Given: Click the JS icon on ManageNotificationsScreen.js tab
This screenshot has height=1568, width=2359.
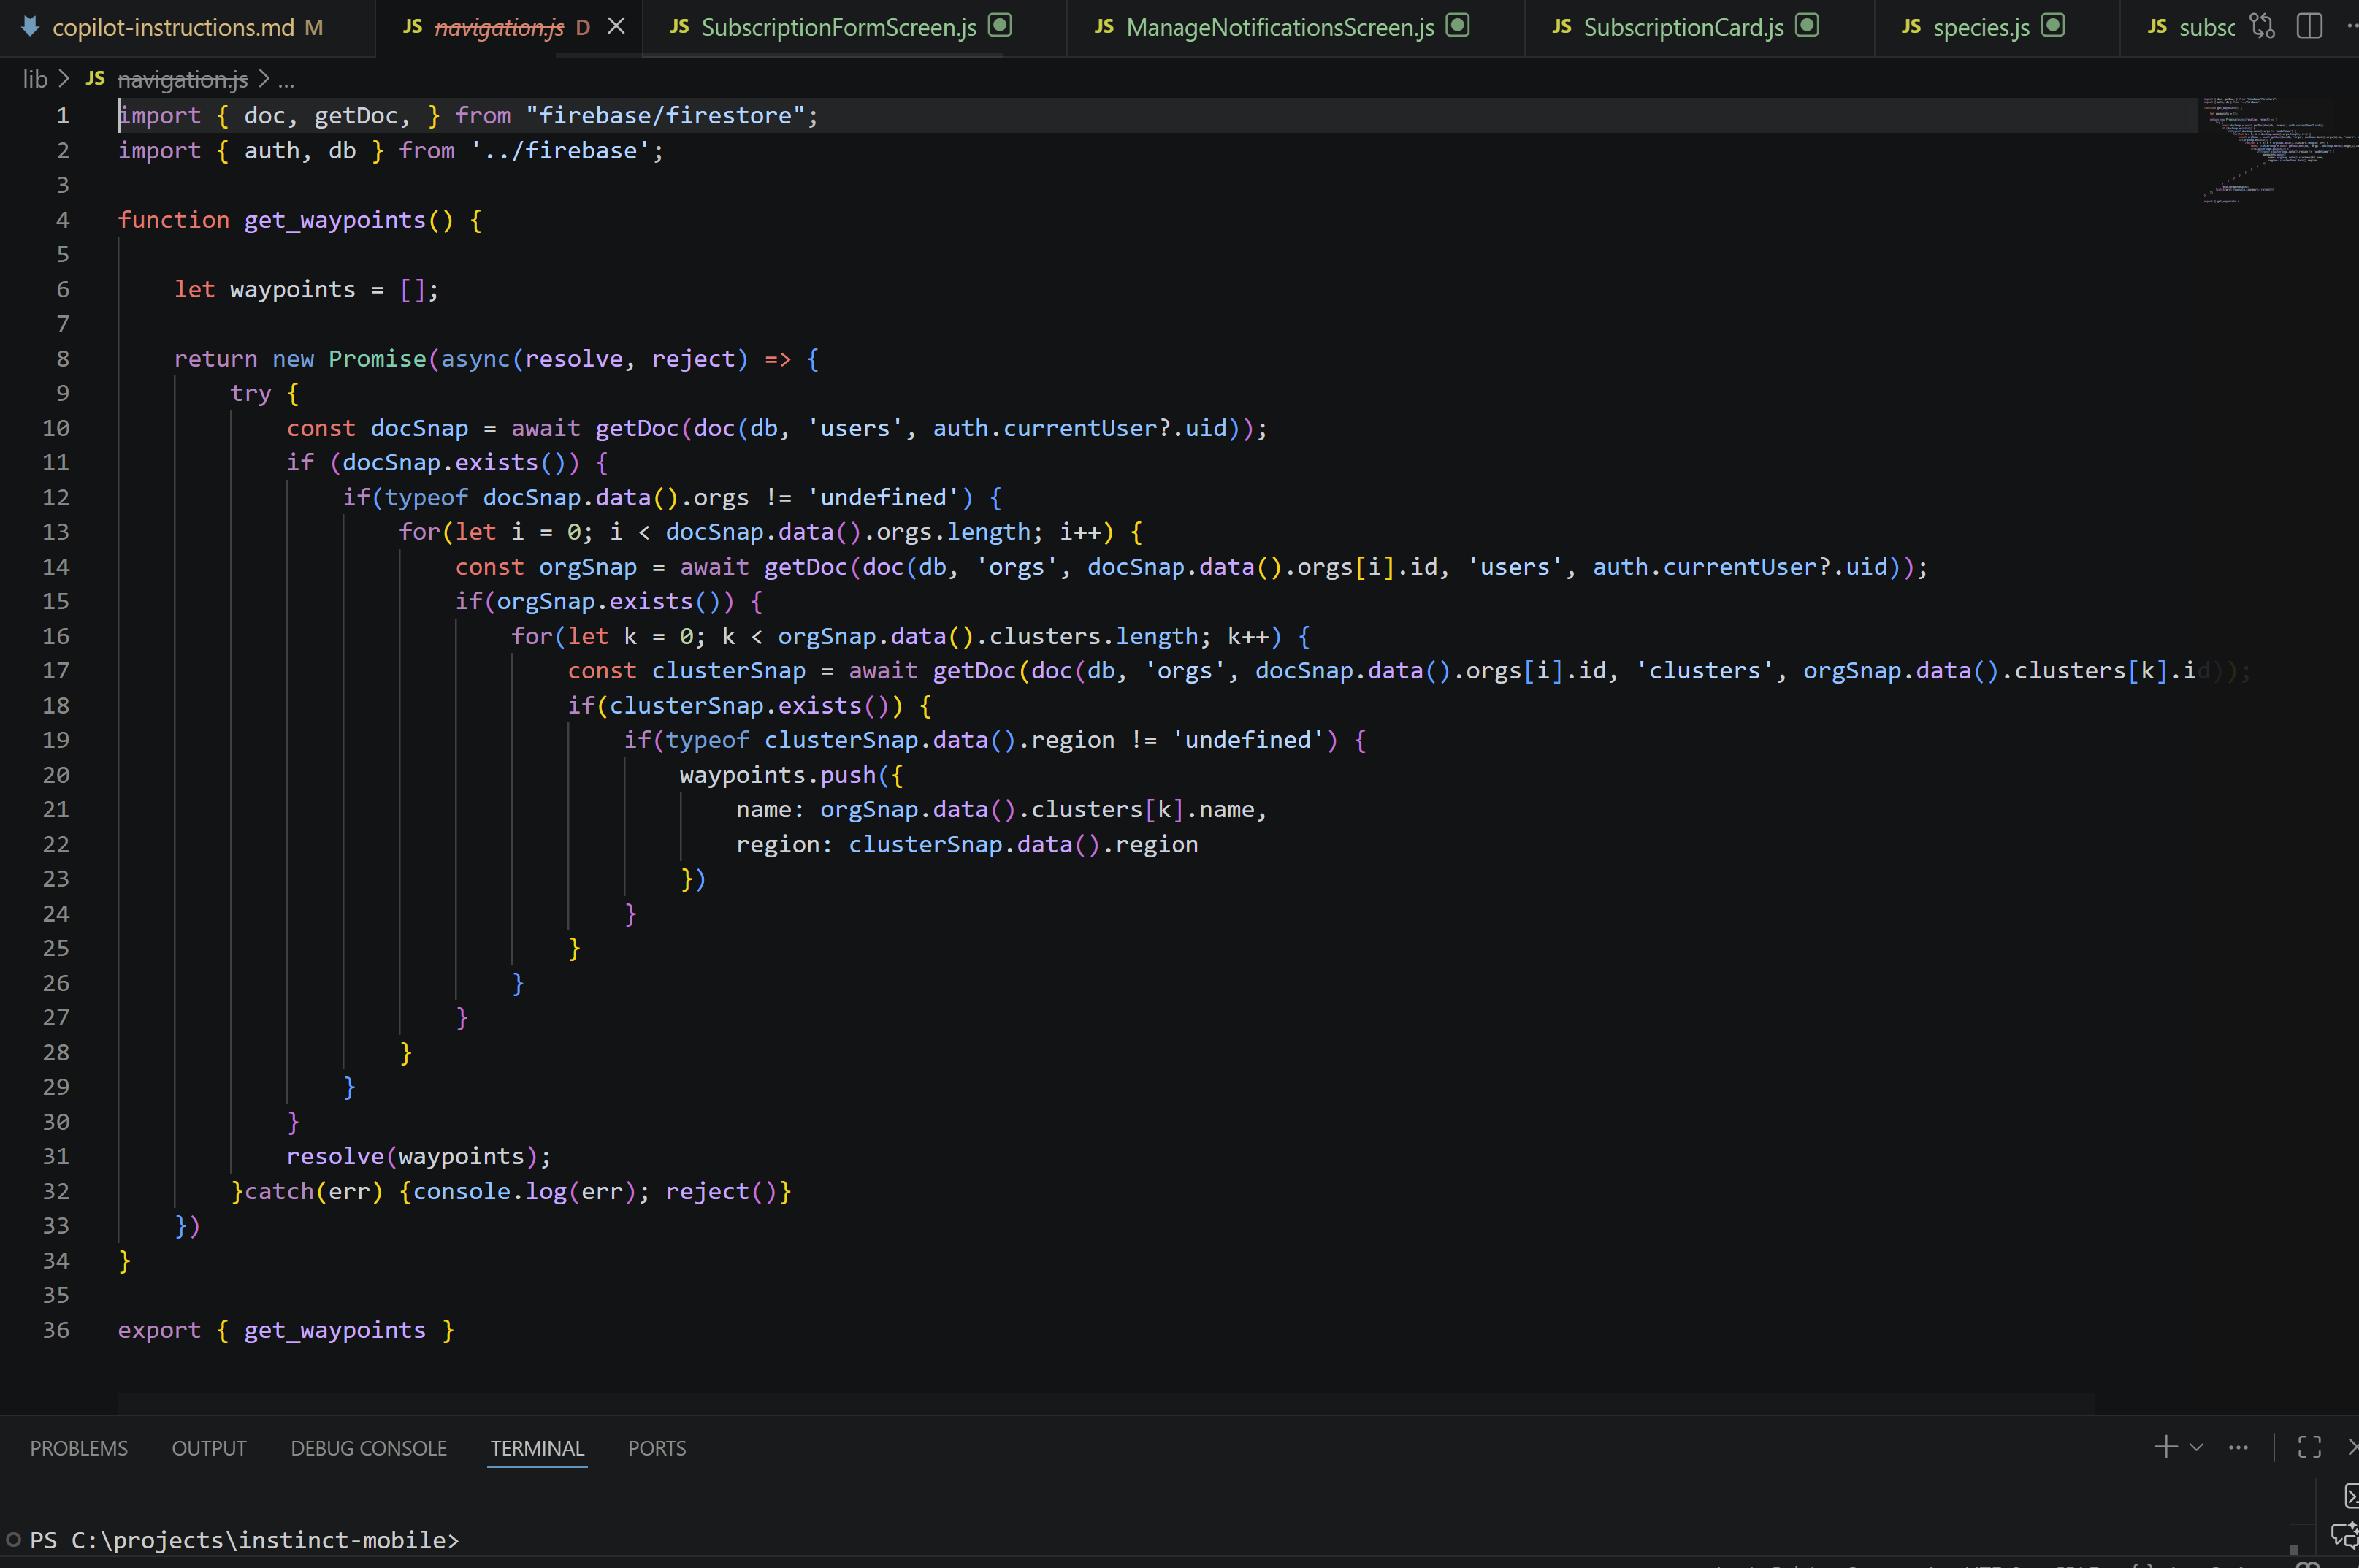Looking at the screenshot, I should click(x=1104, y=27).
